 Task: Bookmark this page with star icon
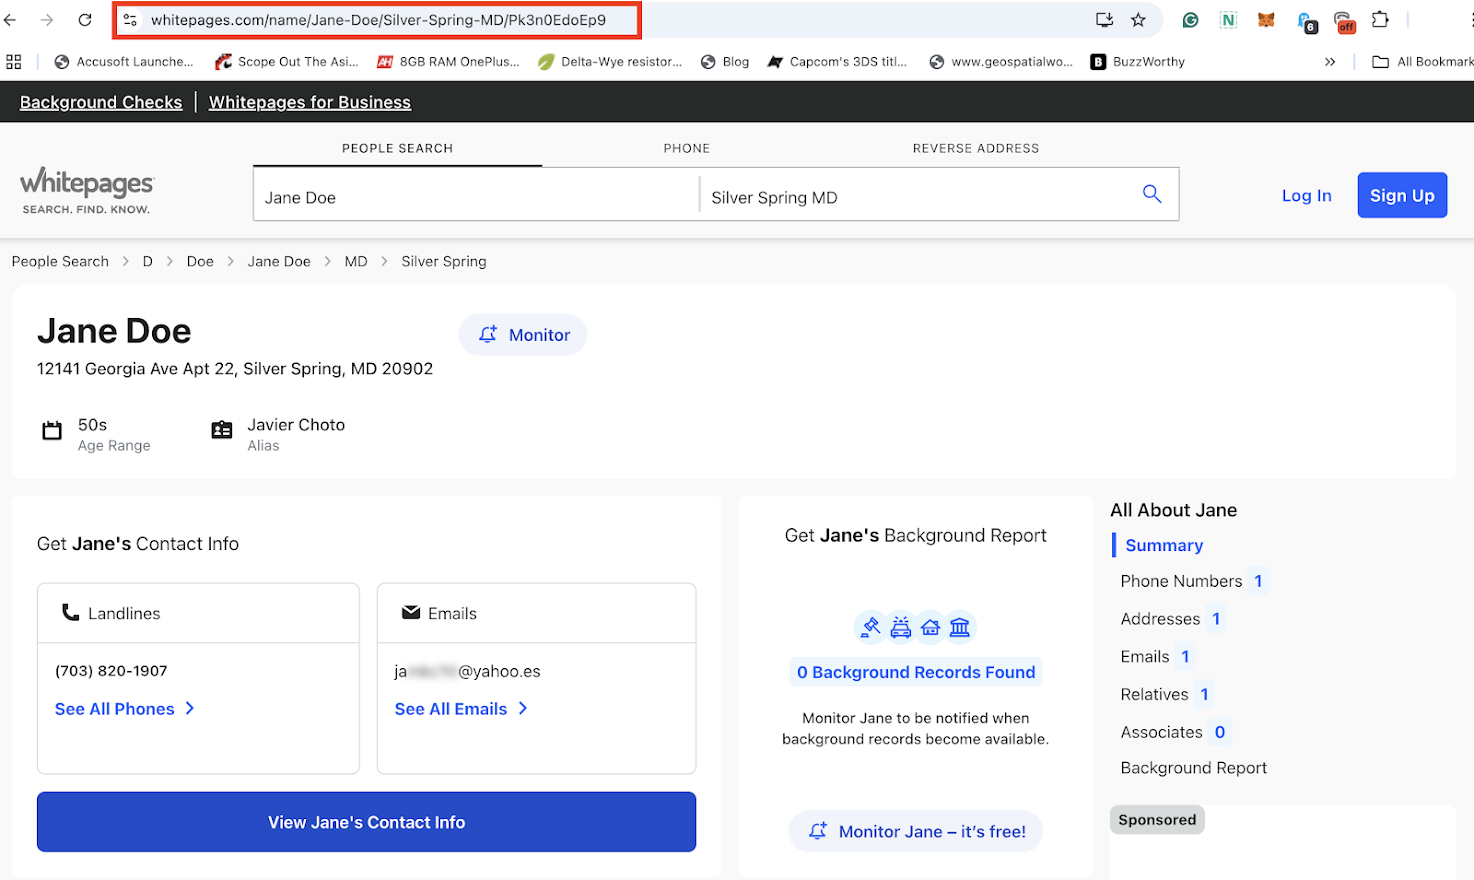pos(1138,20)
